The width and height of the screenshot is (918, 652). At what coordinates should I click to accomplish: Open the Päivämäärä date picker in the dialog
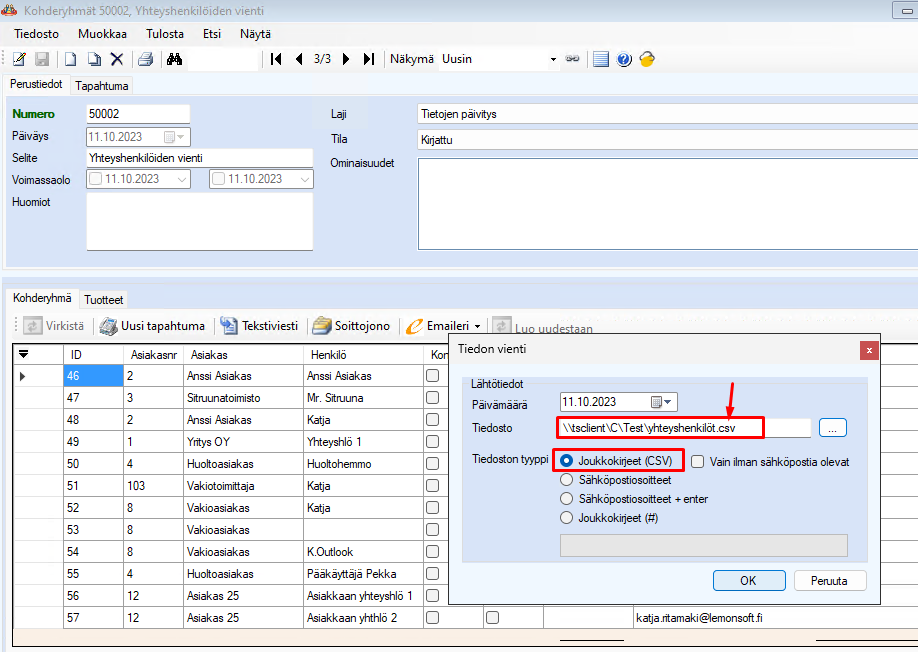663,402
